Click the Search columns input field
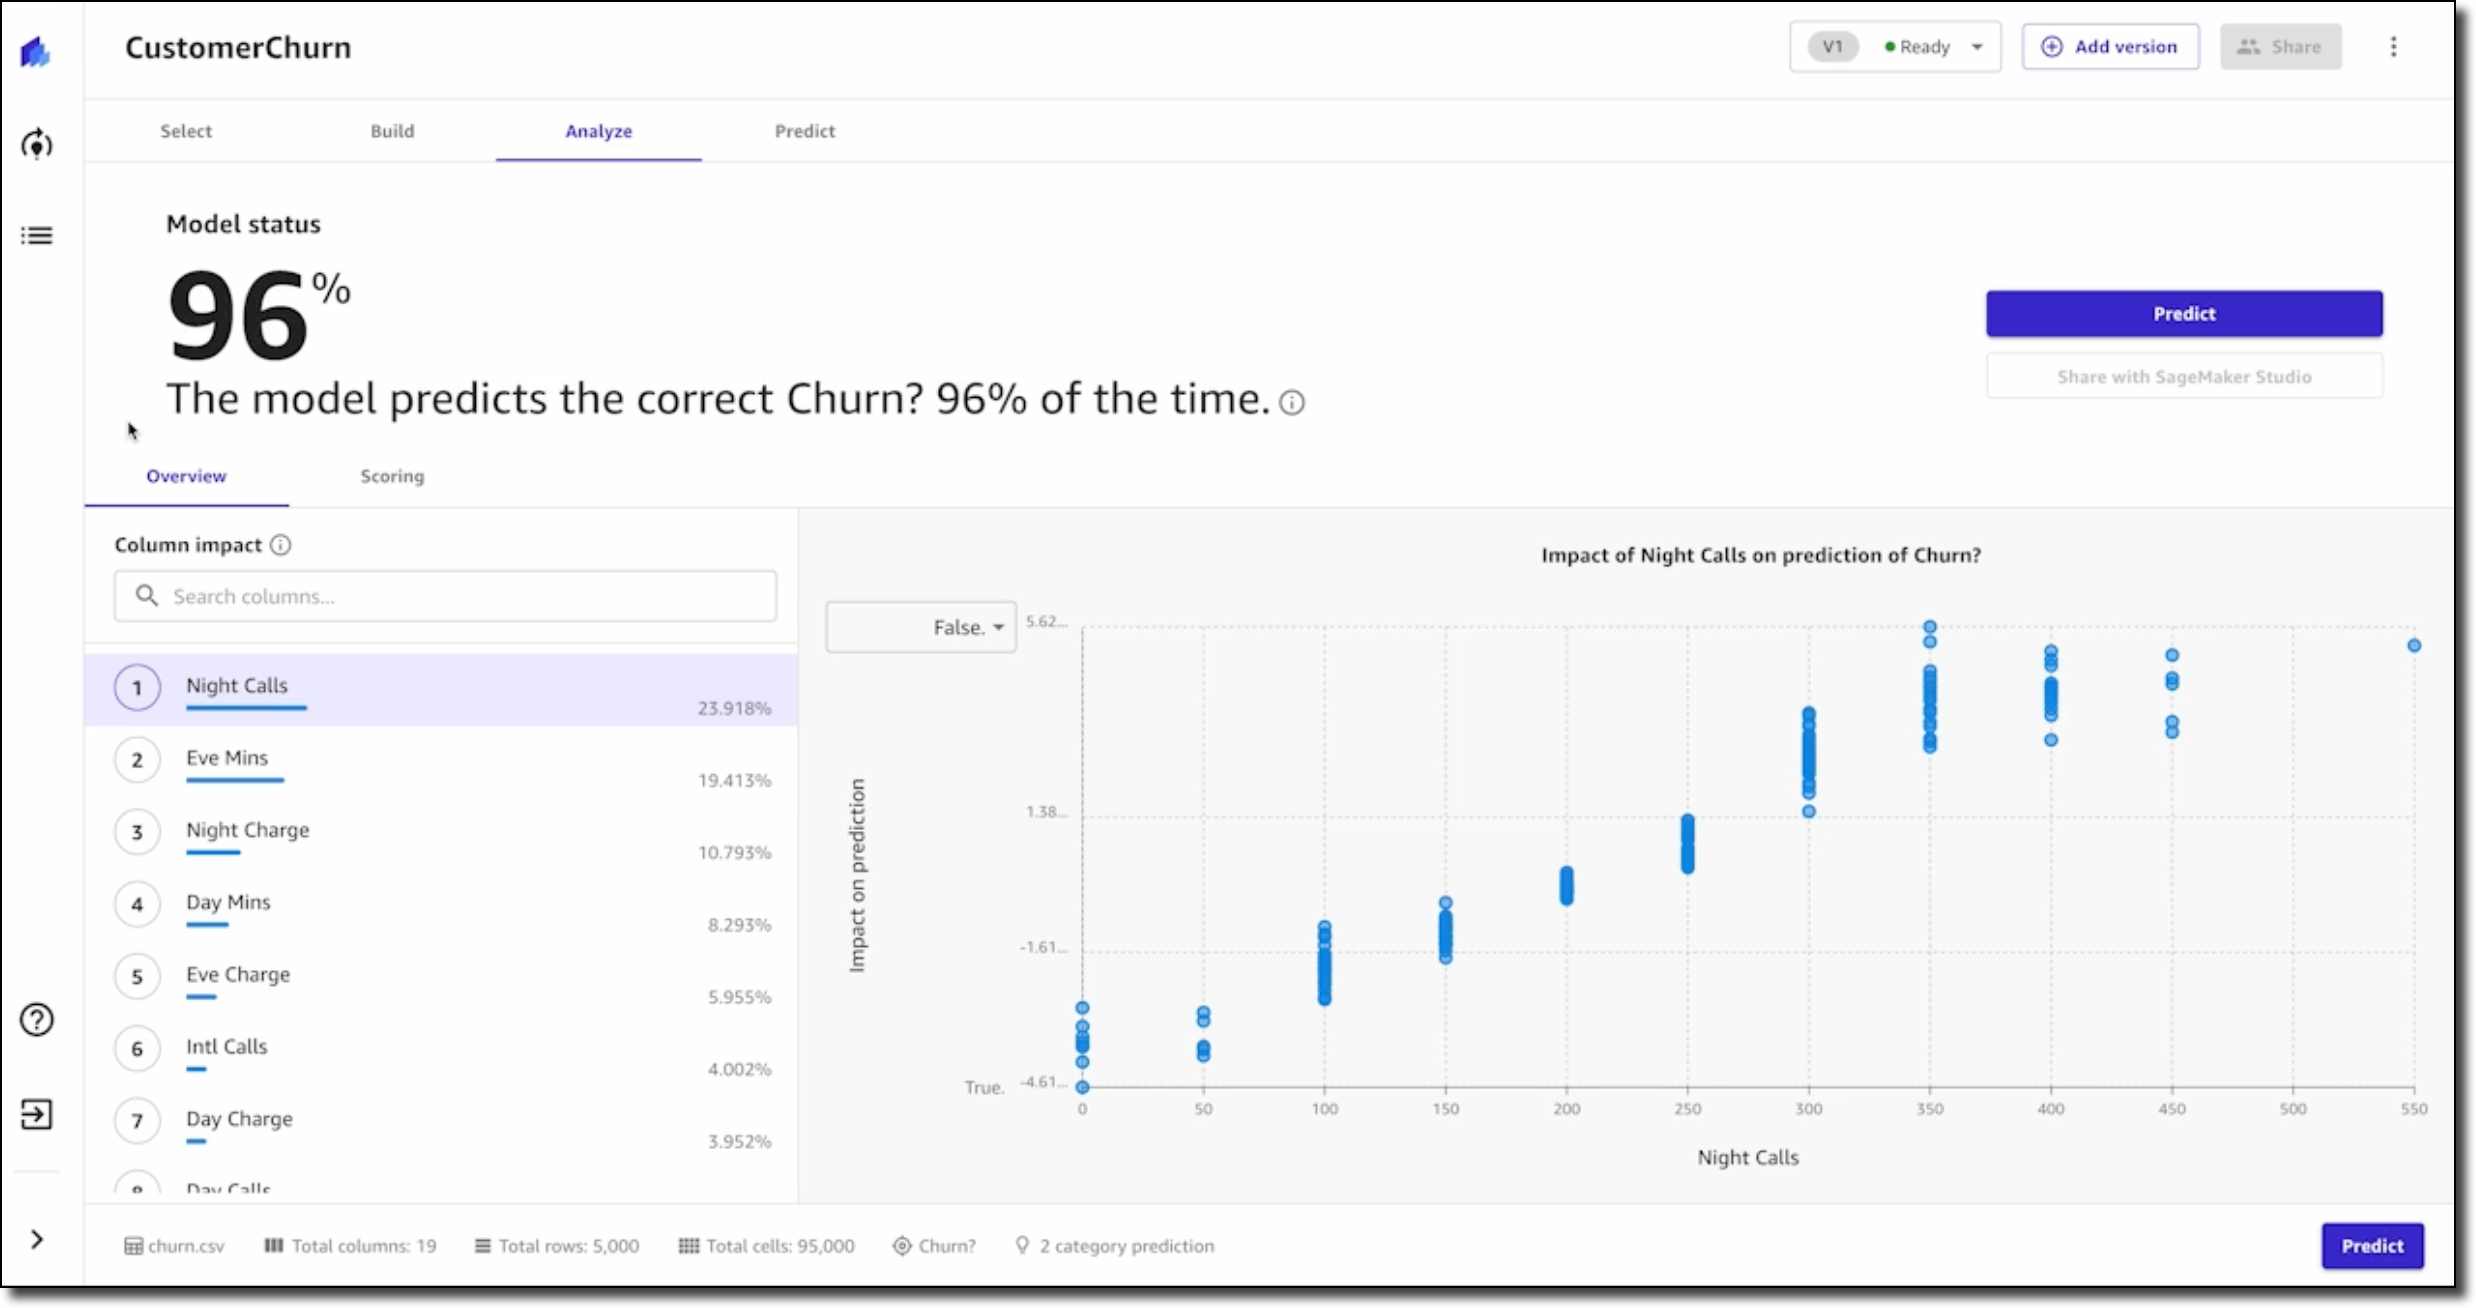 coord(446,596)
